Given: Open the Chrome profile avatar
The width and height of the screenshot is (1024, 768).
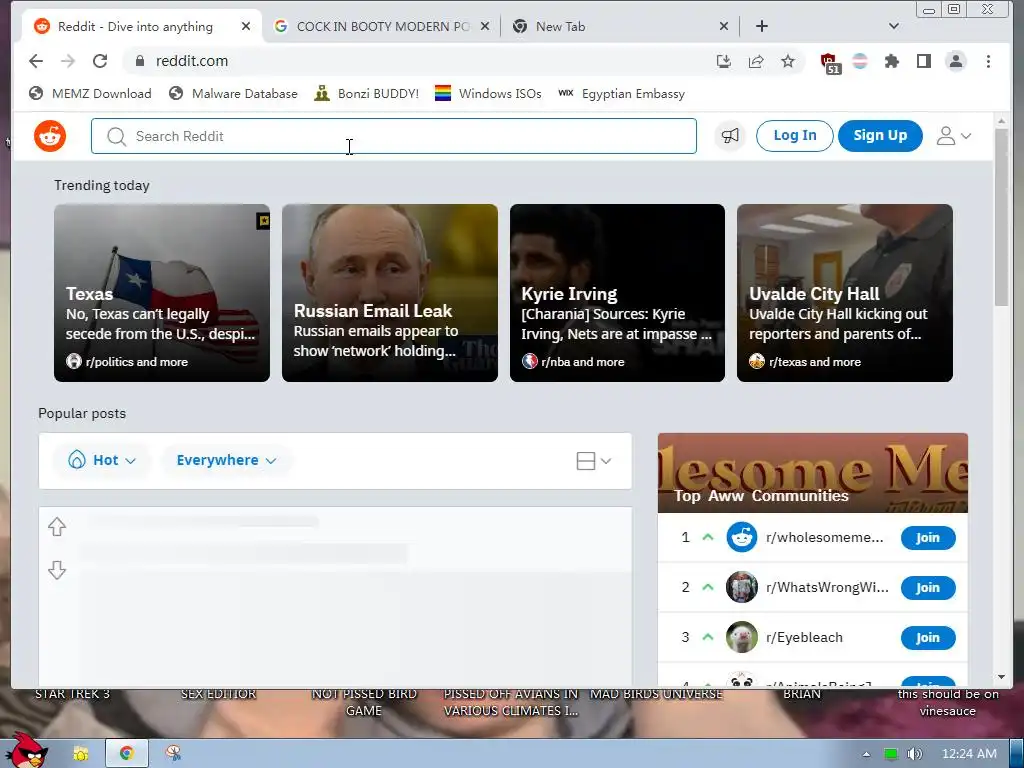Looking at the screenshot, I should [956, 61].
